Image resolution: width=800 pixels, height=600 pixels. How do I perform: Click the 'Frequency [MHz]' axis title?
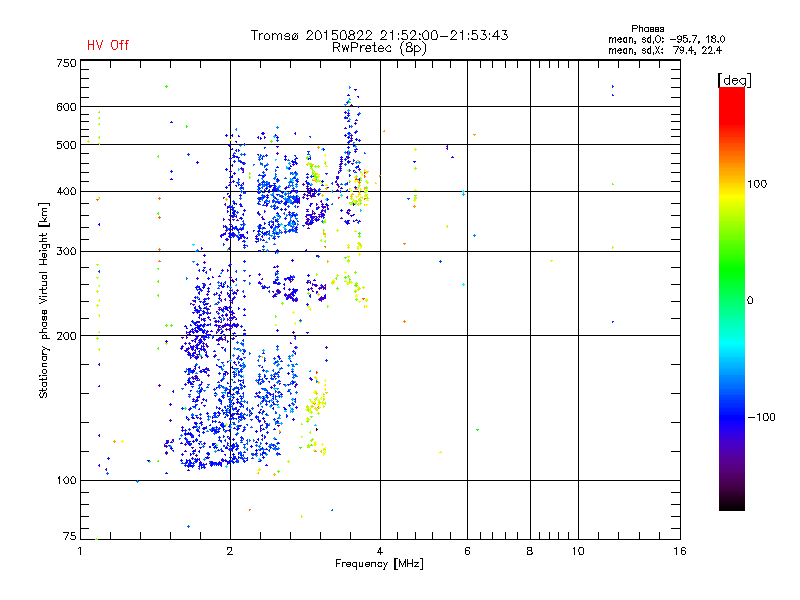pos(379,564)
